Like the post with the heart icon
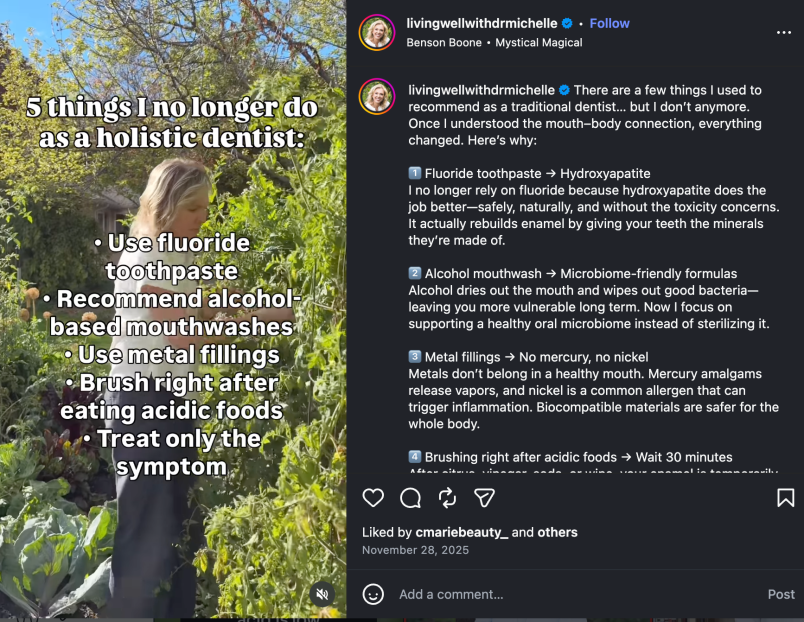The image size is (804, 622). [373, 498]
